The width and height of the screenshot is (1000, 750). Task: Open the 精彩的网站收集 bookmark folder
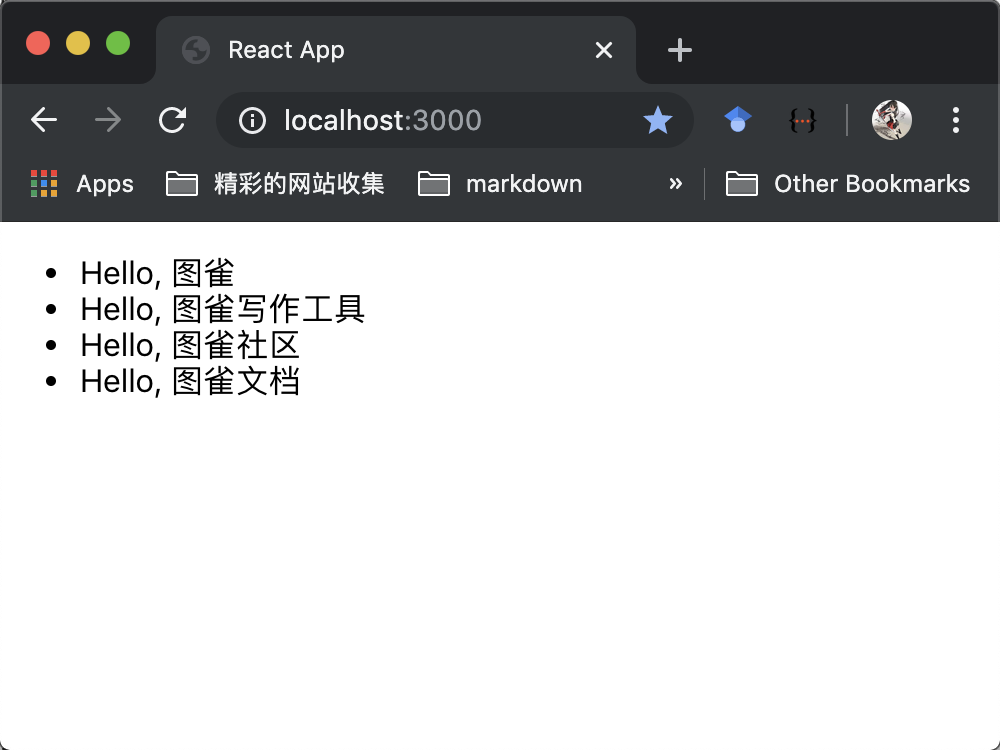[274, 183]
